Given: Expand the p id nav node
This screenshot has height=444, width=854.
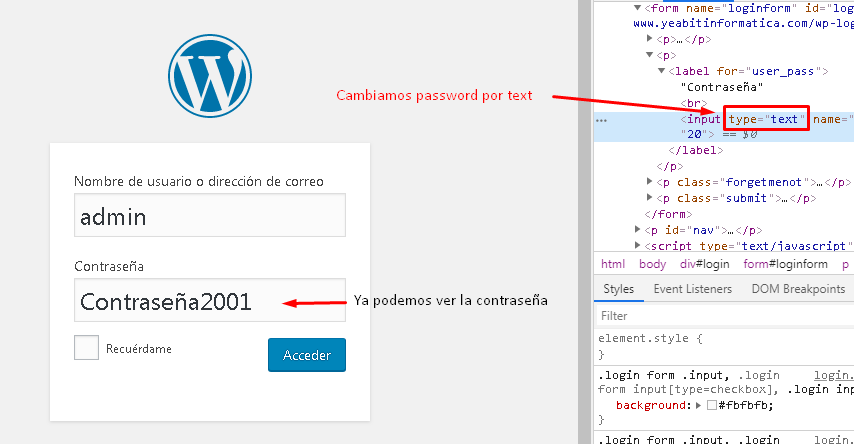Looking at the screenshot, I should [637, 229].
